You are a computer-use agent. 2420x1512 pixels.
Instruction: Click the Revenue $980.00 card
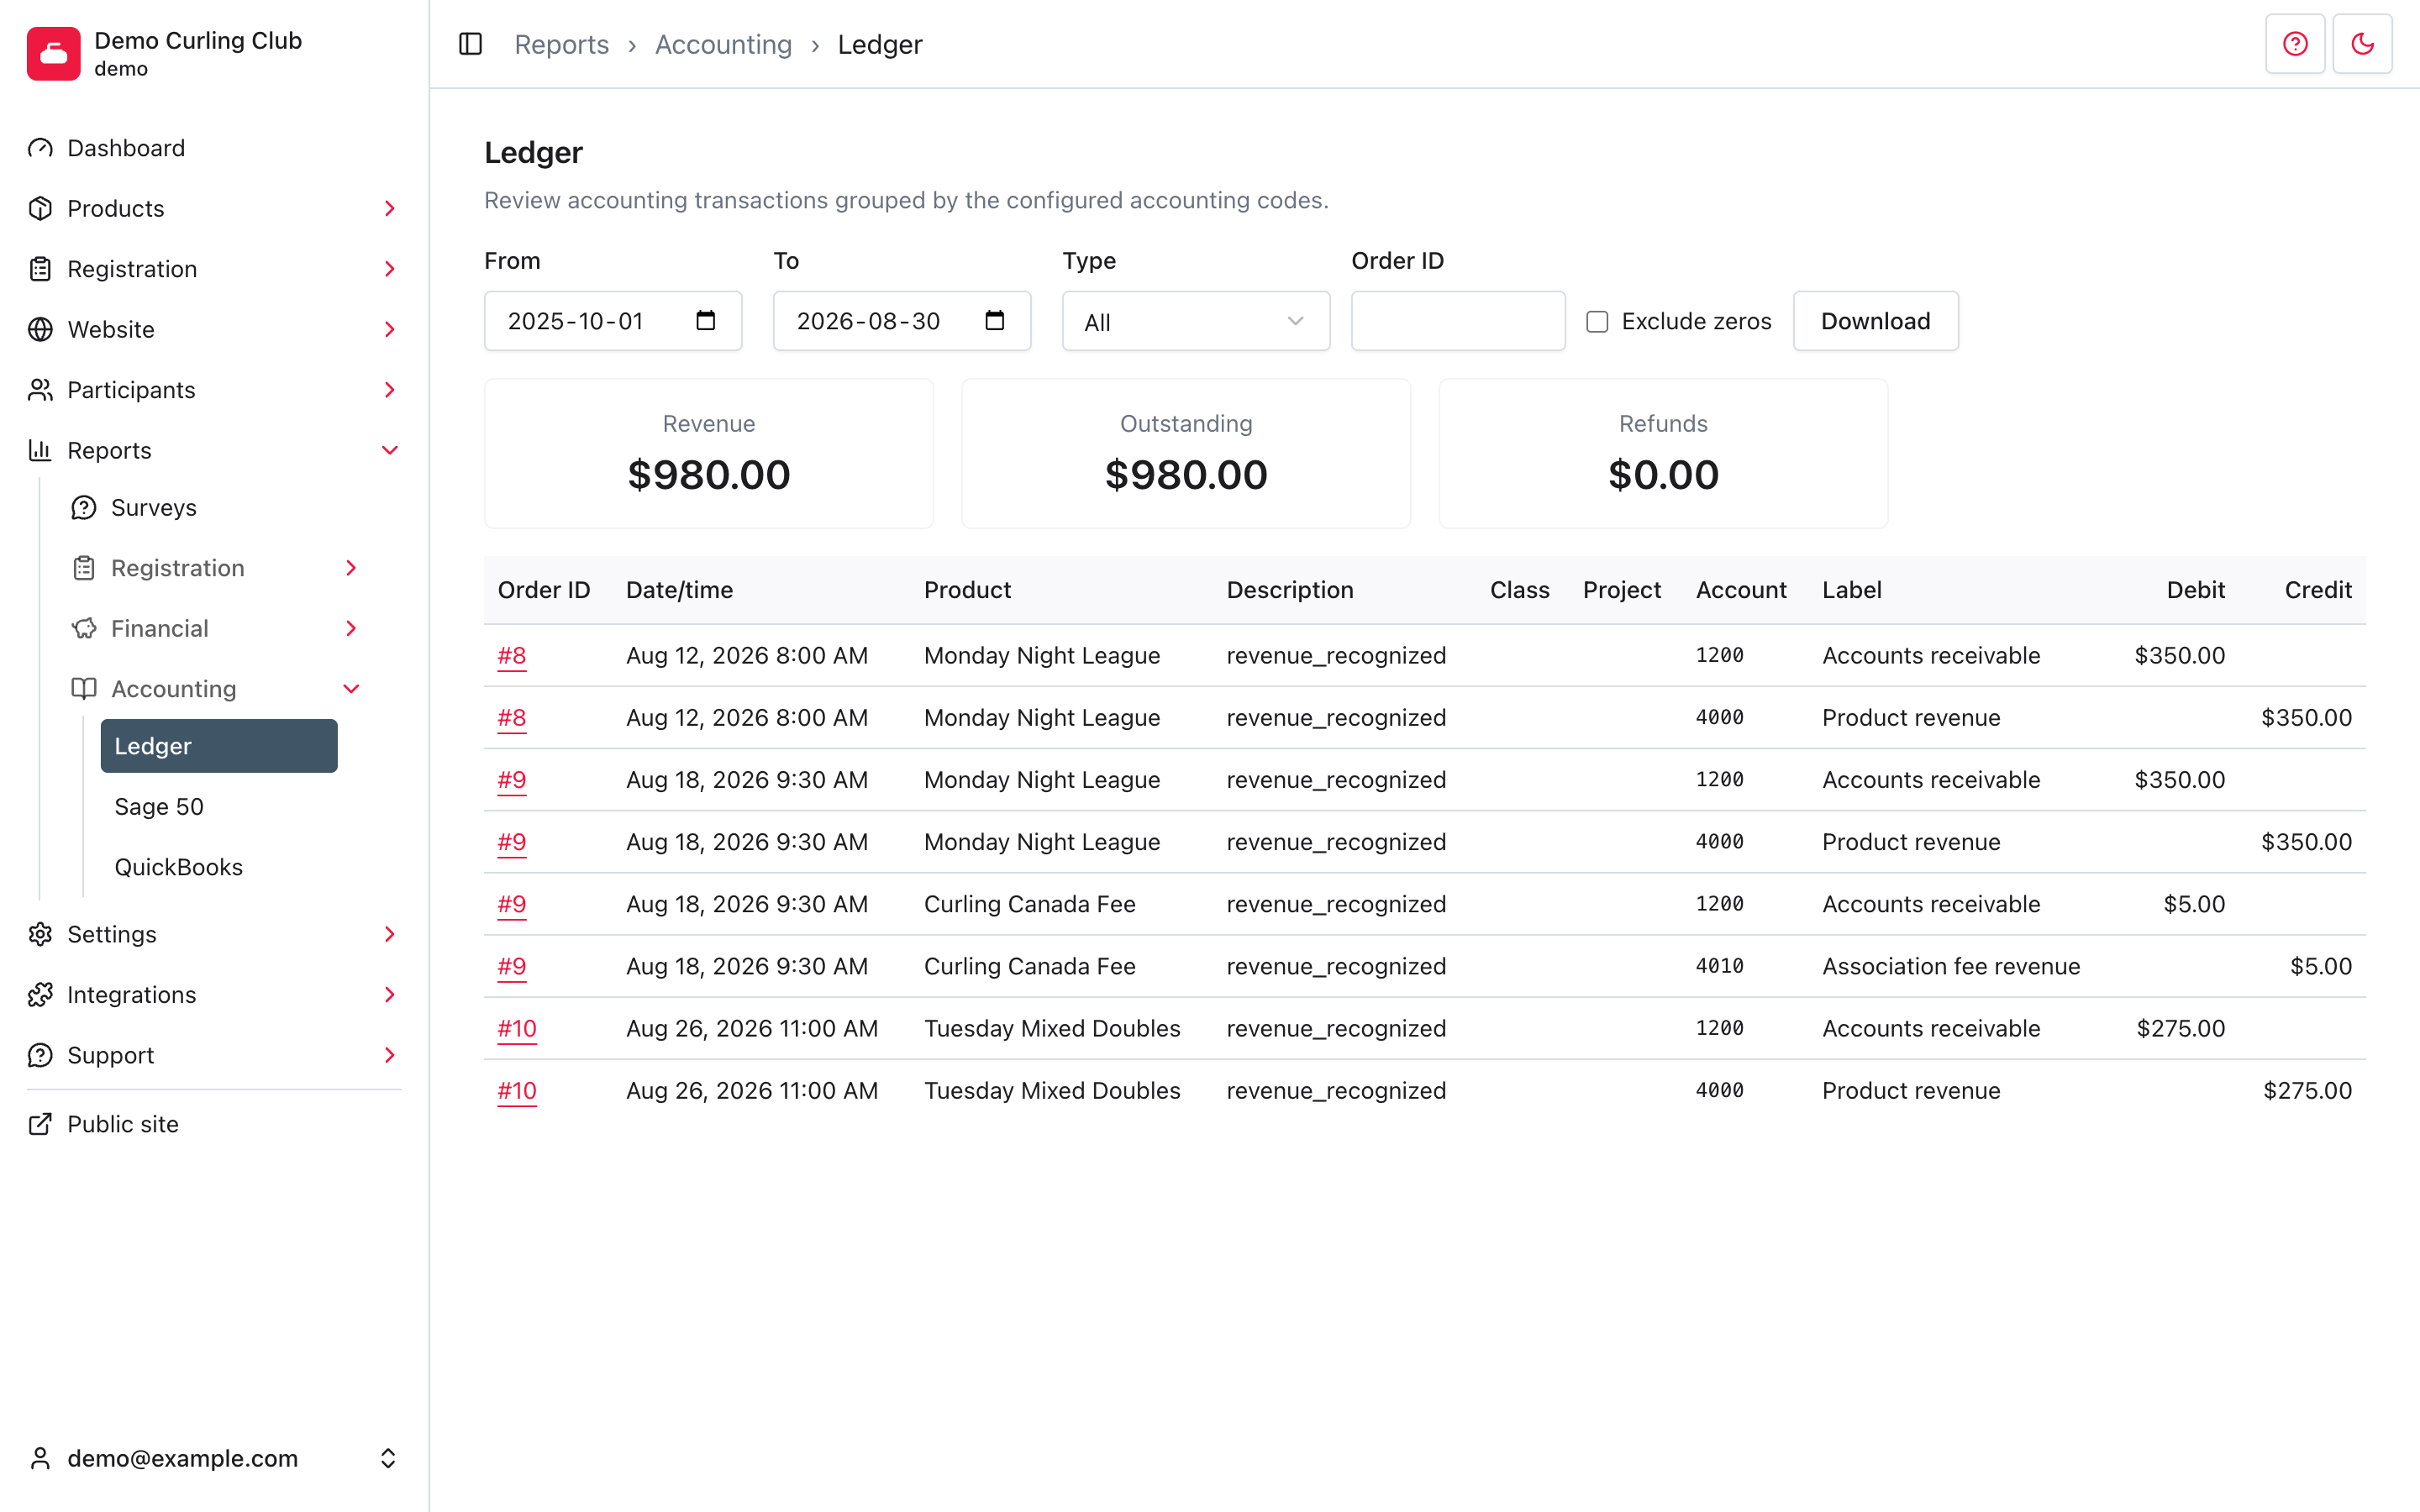click(709, 454)
